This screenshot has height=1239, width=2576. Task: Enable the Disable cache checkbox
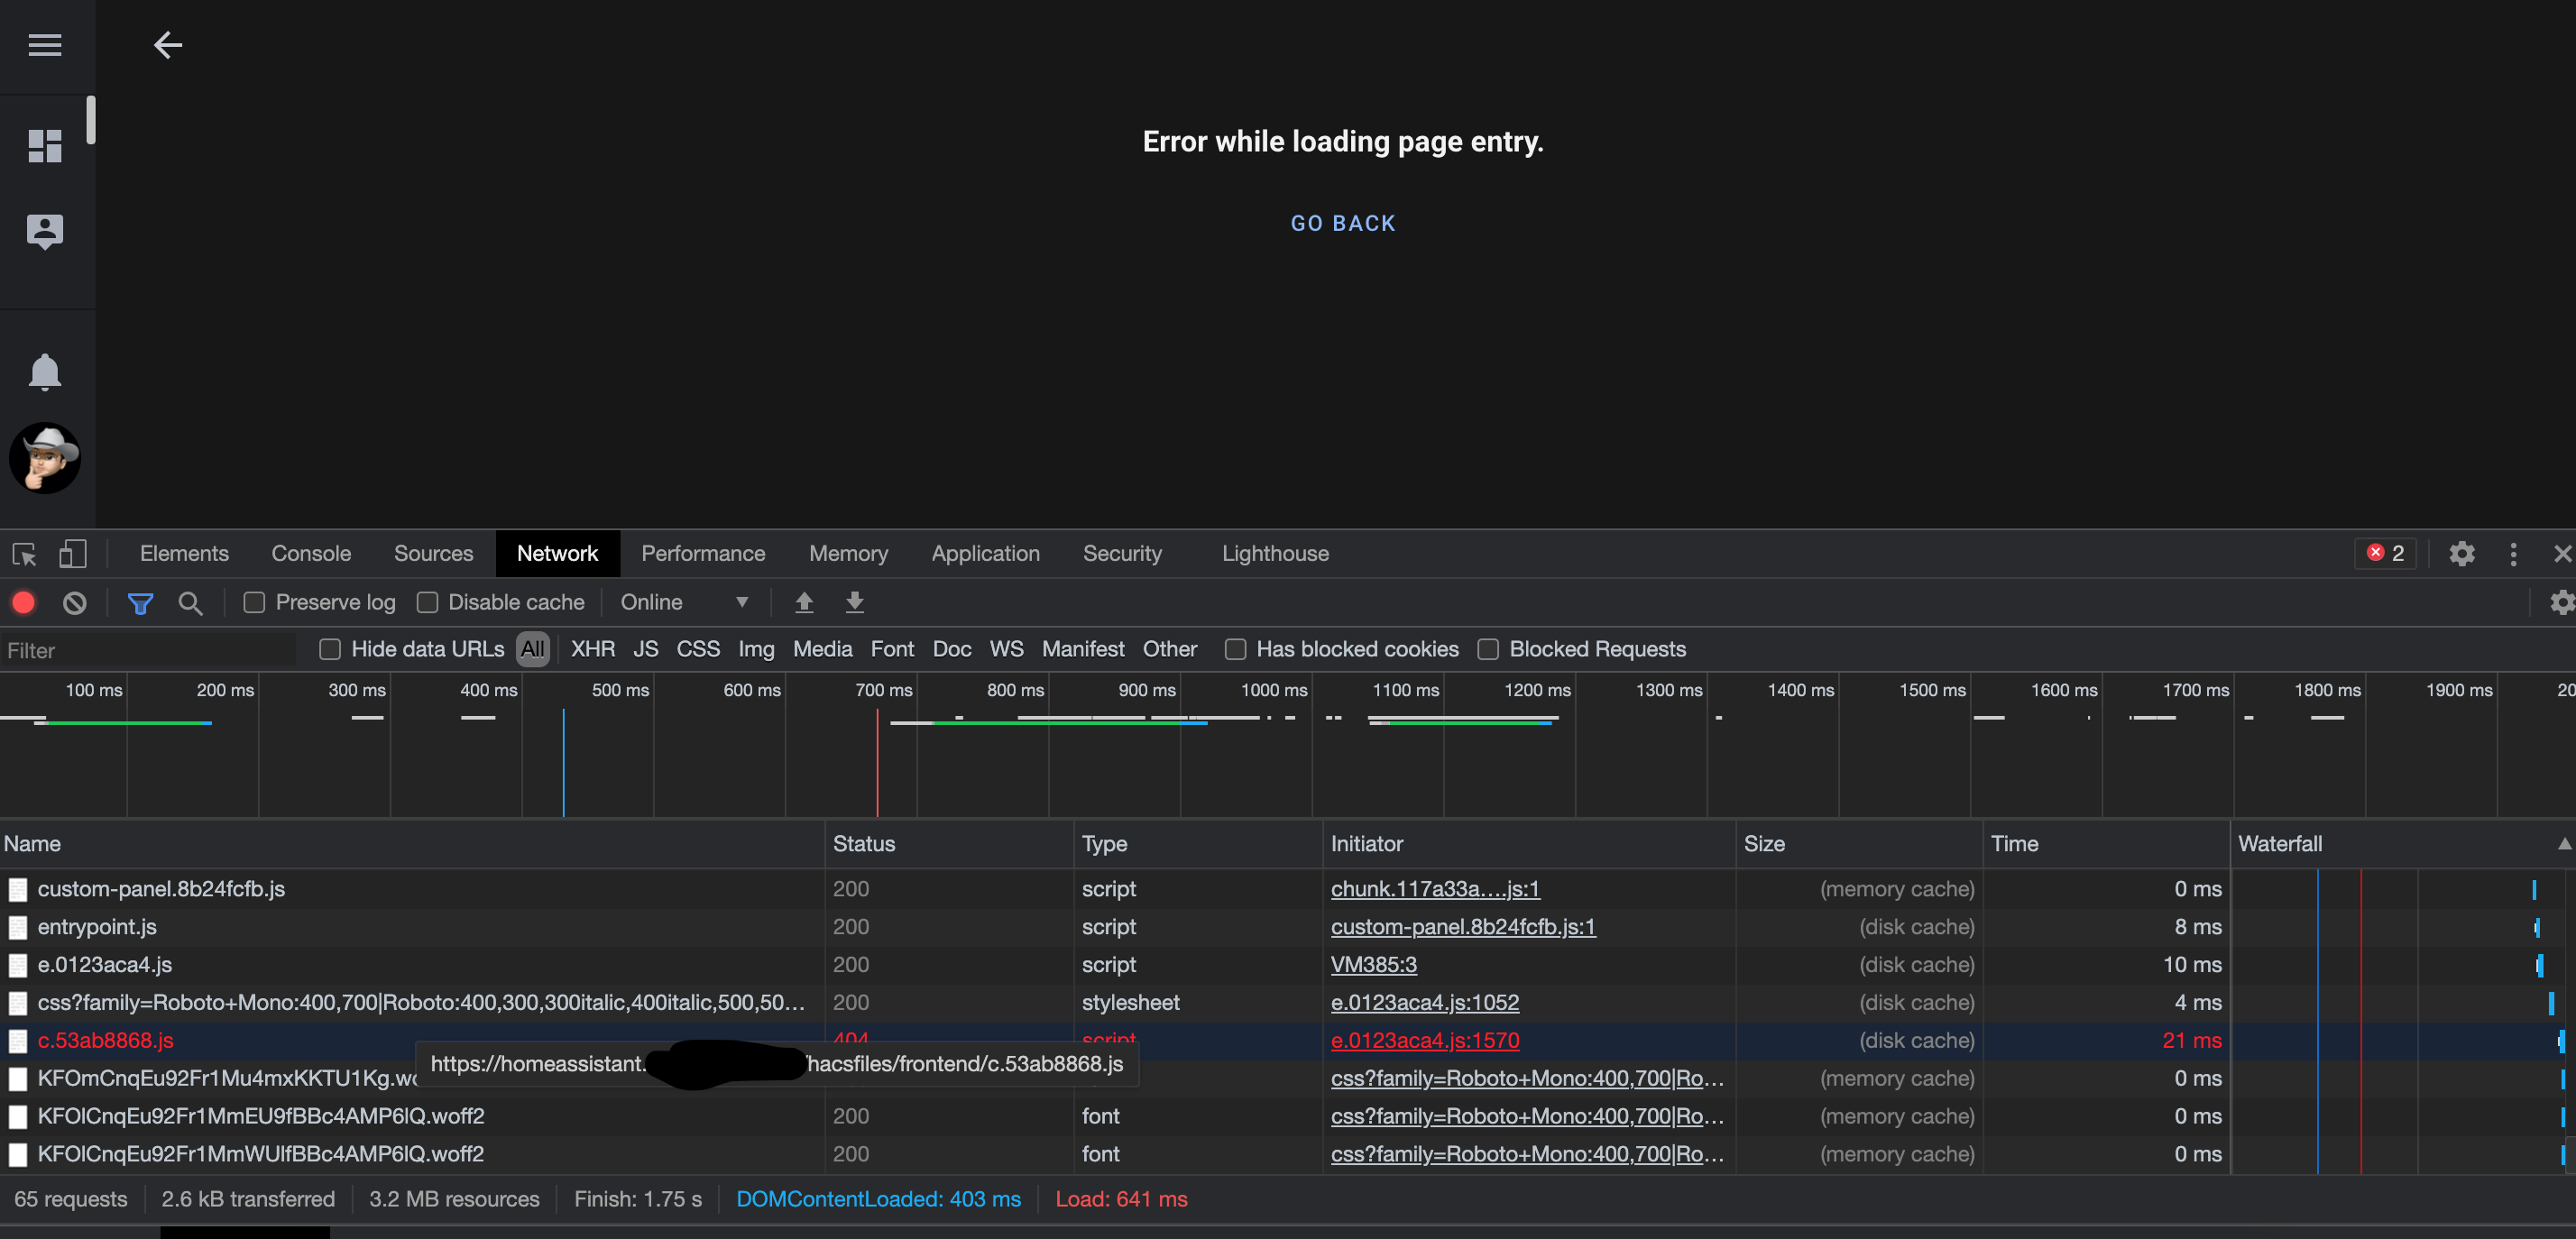coord(427,602)
